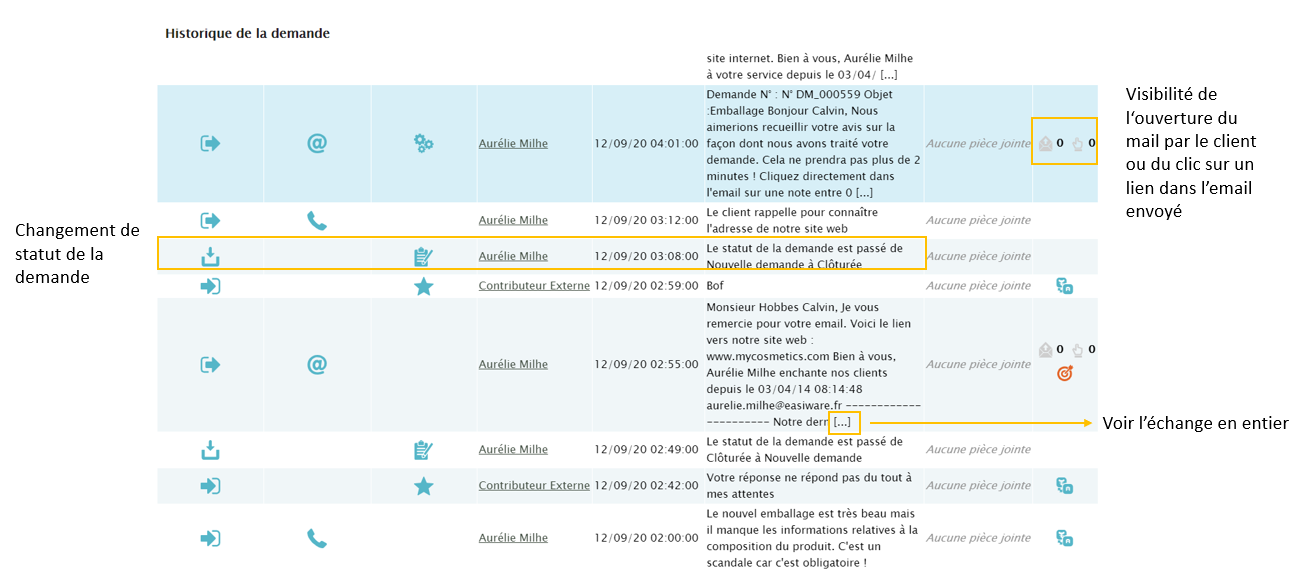Expand the full exchange via [...] after 'Notre derr'

point(841,422)
